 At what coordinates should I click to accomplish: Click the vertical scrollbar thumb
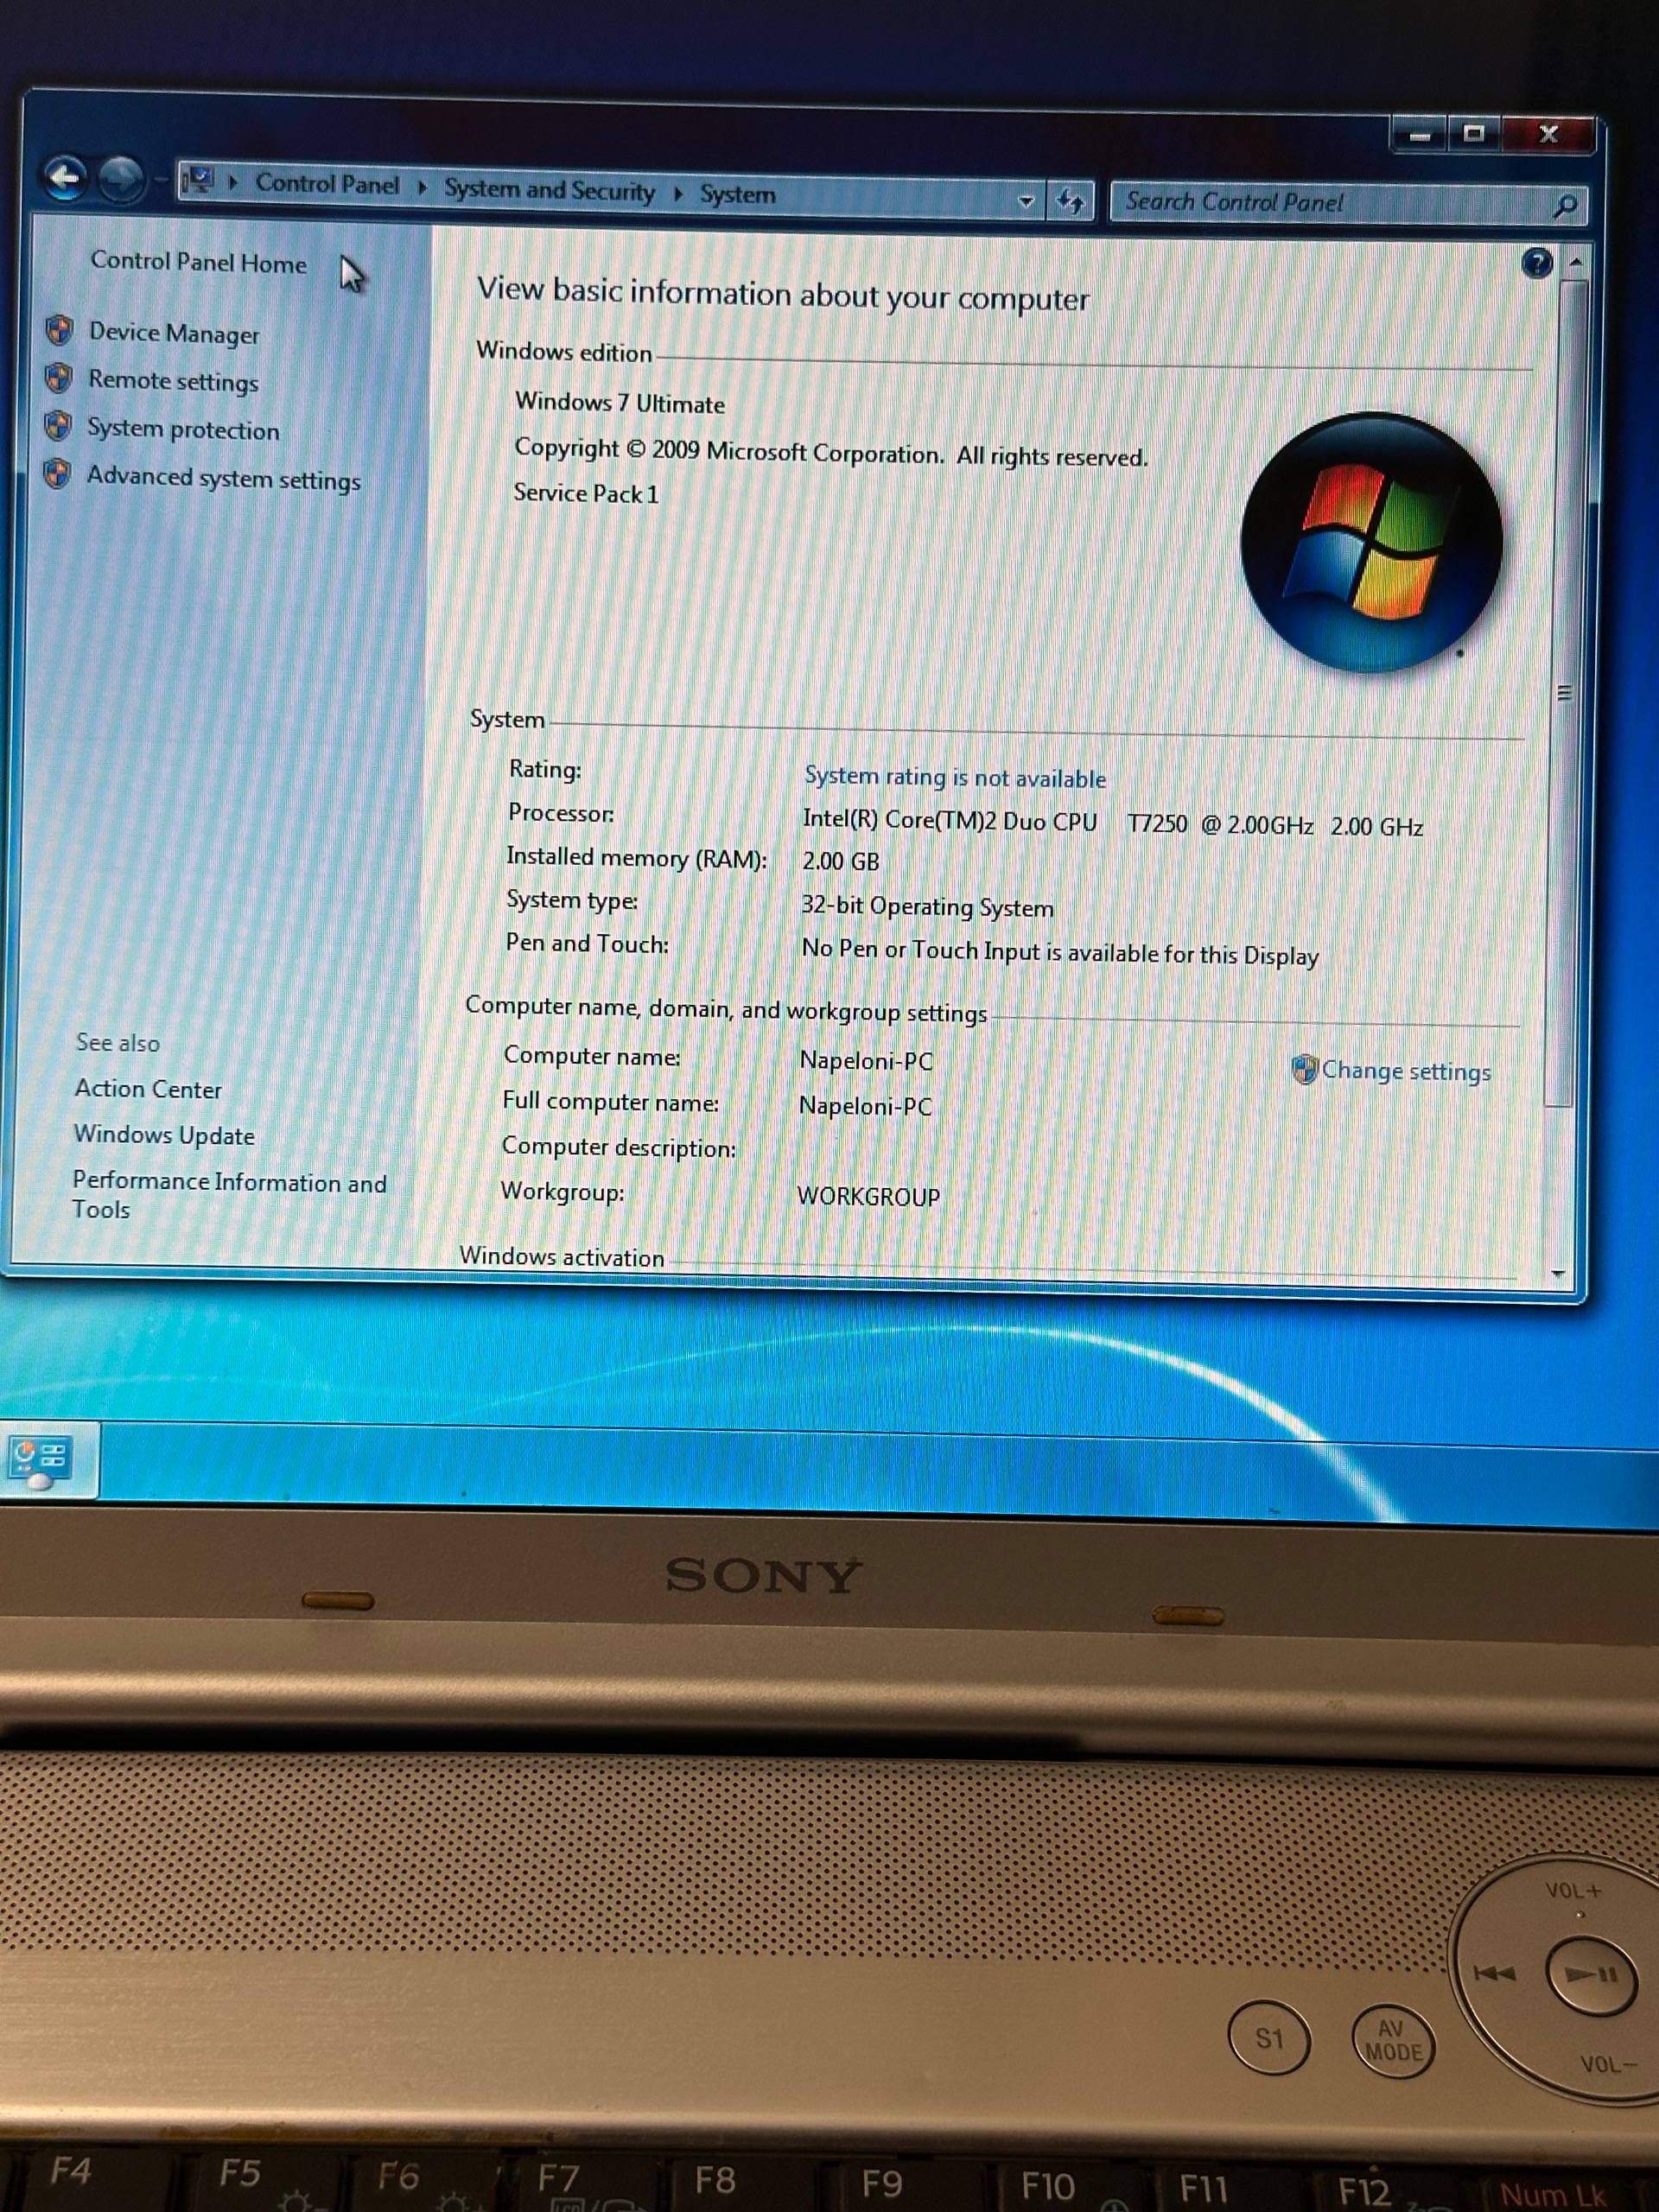point(1565,692)
